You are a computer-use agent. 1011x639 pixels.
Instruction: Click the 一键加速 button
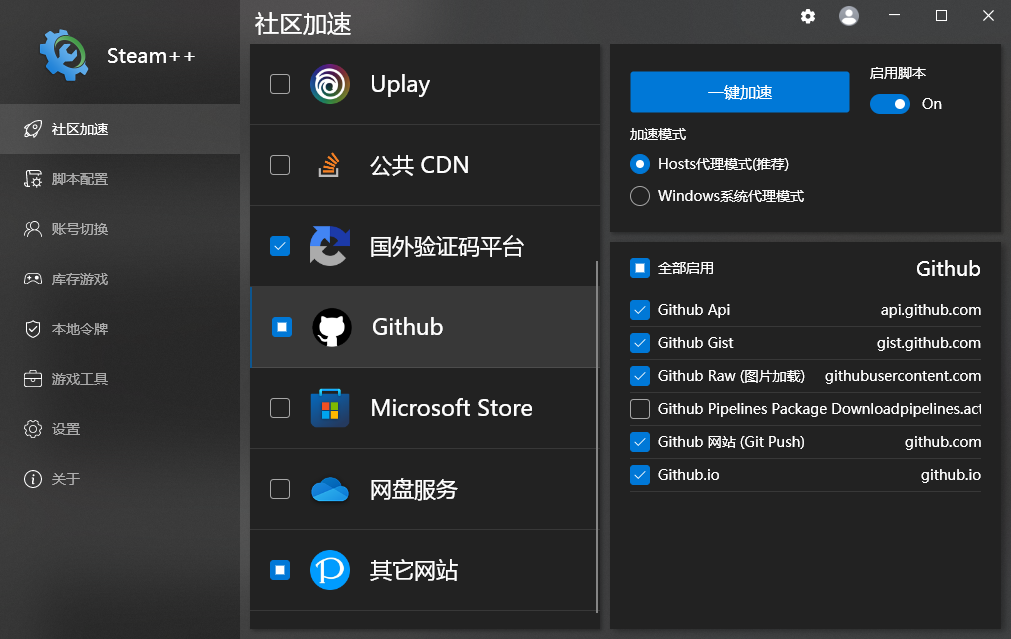740,92
